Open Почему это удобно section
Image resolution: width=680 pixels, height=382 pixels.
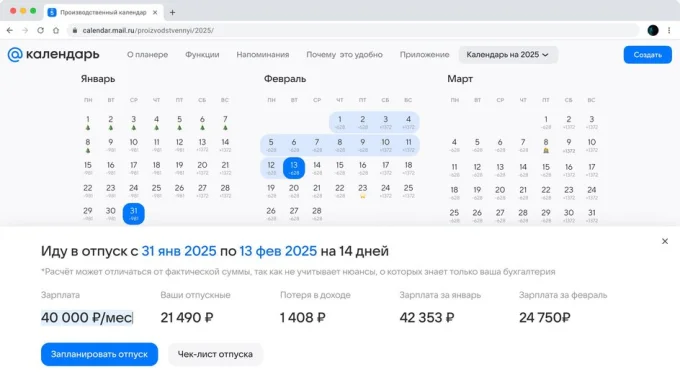pyautogui.click(x=344, y=55)
